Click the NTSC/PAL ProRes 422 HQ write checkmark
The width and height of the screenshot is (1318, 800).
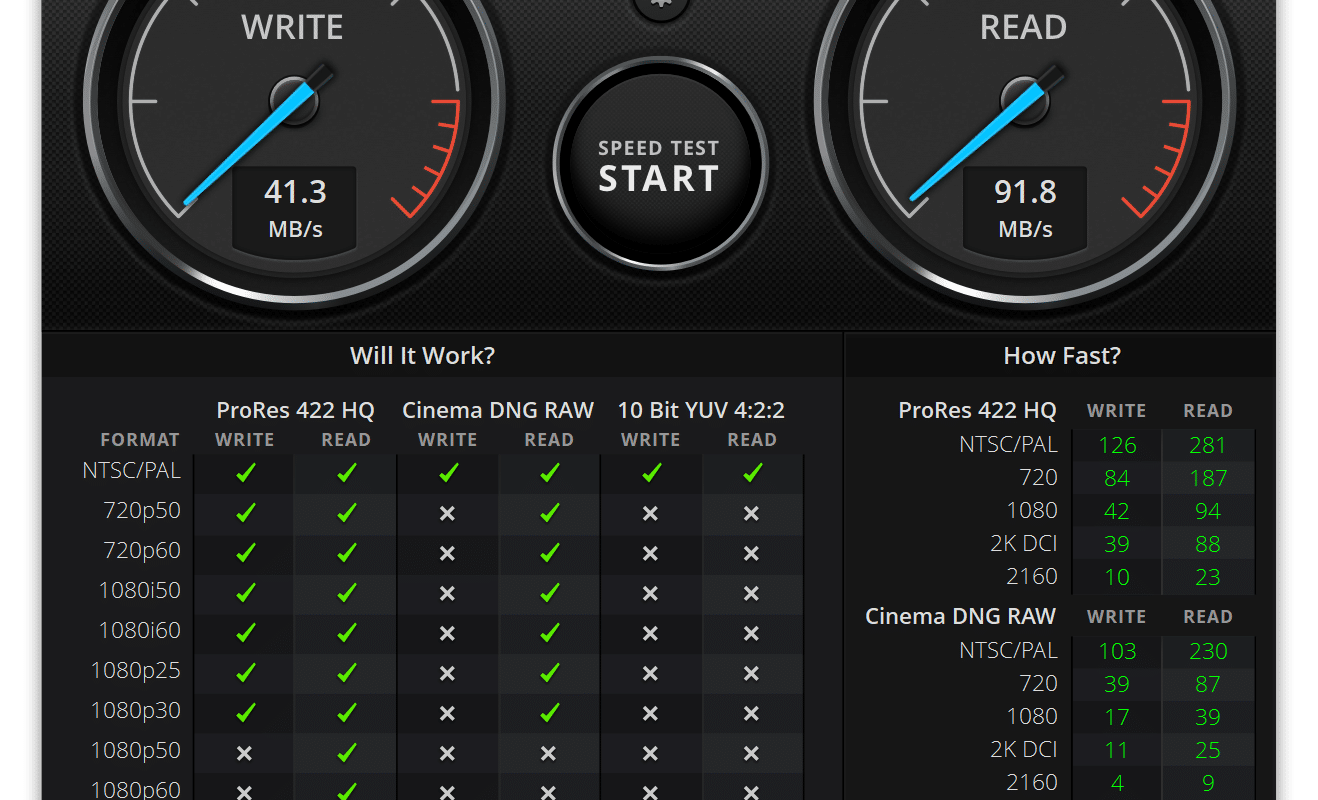[x=245, y=473]
